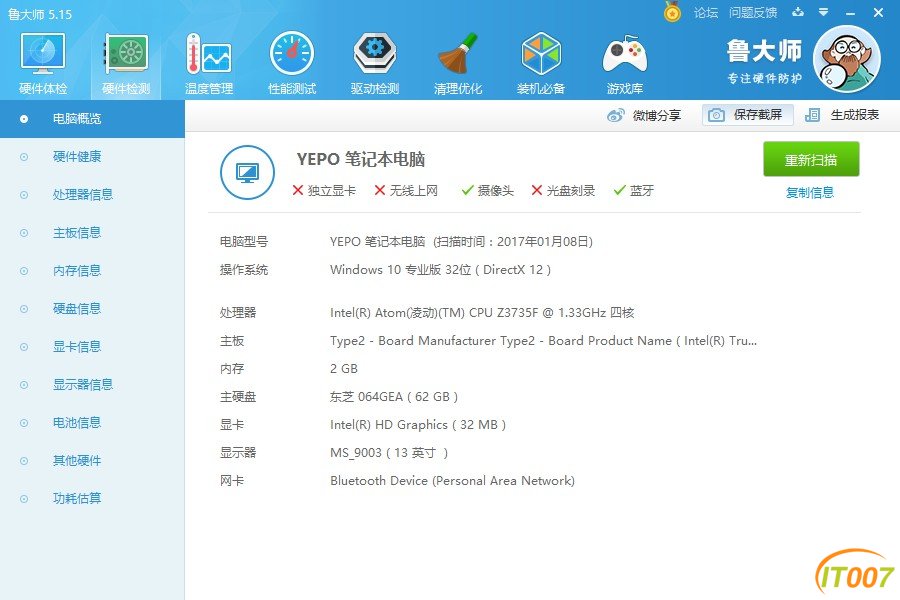Click the 光盘刻录 status indicator
The image size is (900, 600).
[x=563, y=191]
